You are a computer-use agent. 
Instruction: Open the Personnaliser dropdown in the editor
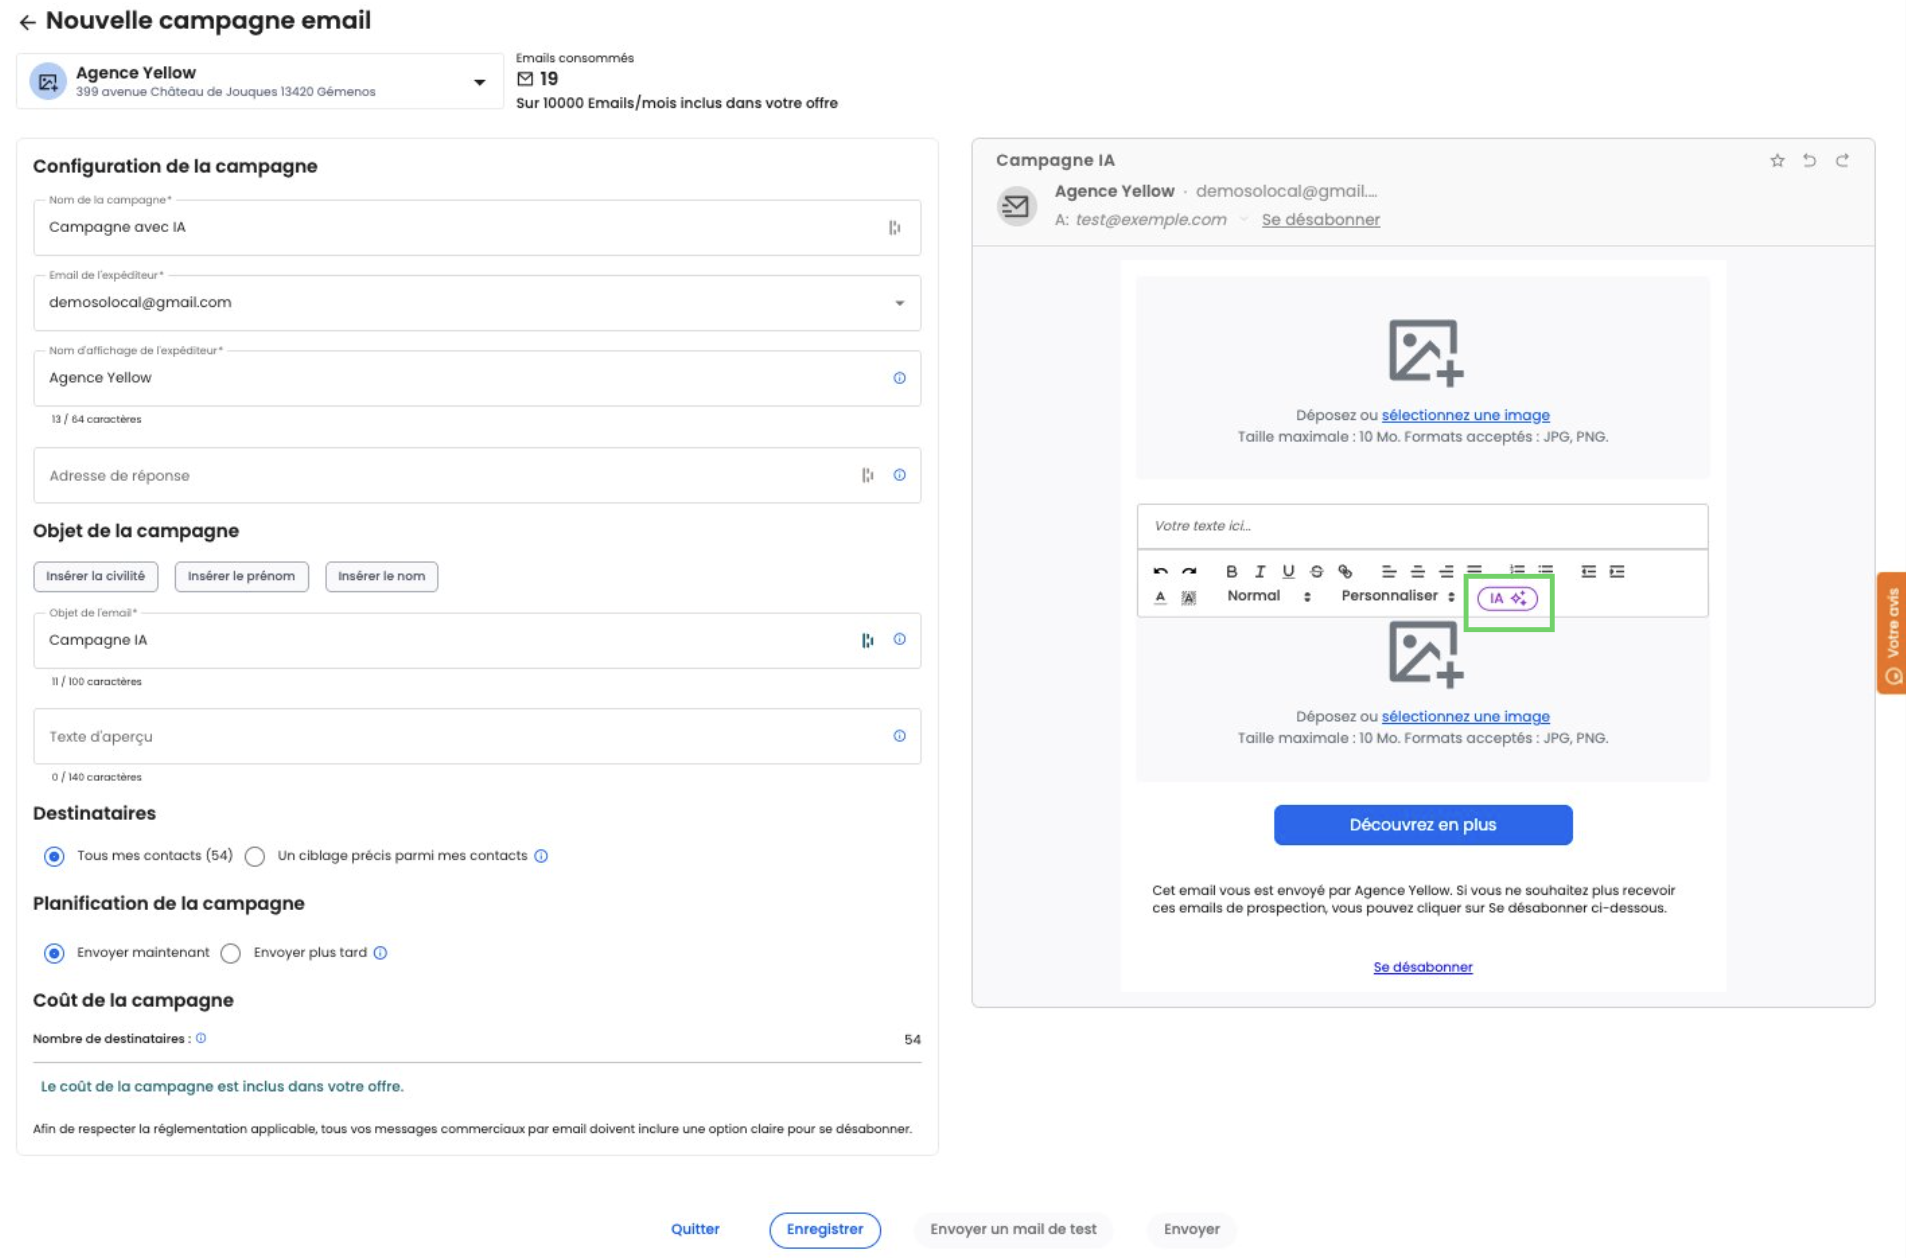[x=1399, y=597]
